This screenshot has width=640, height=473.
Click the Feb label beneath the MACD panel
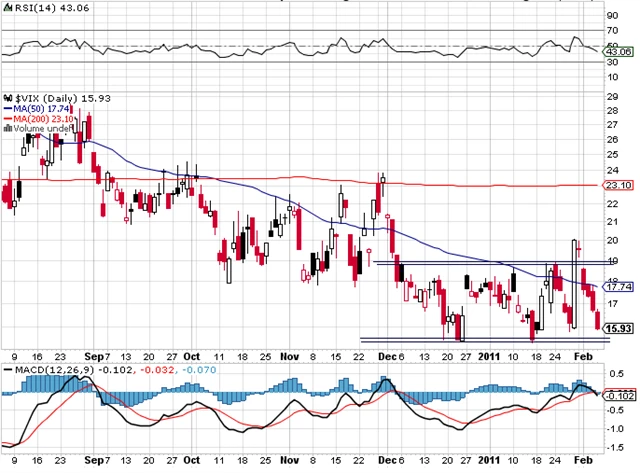pyautogui.click(x=583, y=460)
